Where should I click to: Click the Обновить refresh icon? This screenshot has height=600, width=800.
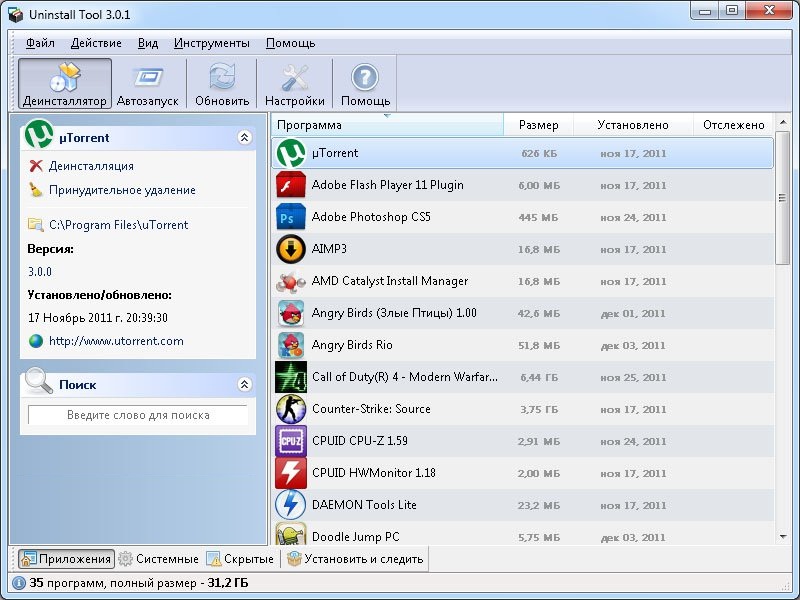point(222,84)
